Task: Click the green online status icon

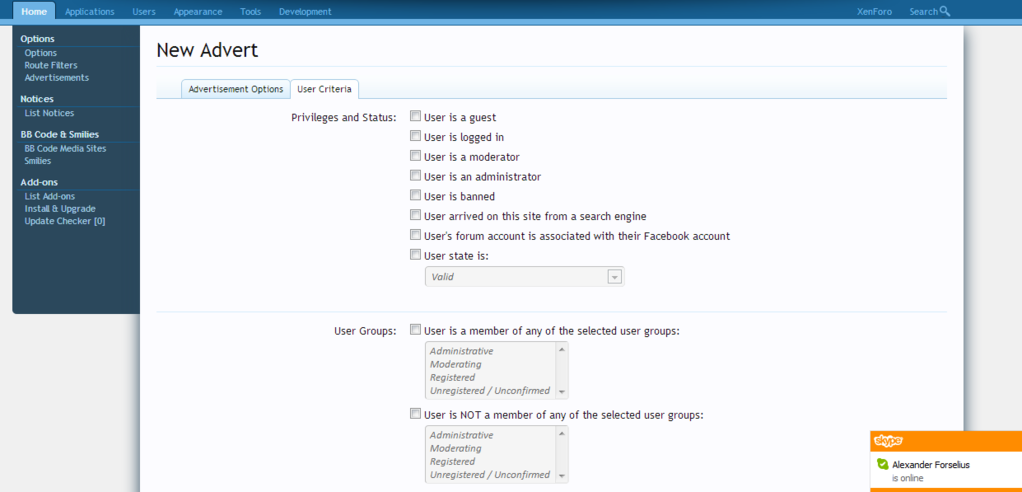Action: (882, 465)
